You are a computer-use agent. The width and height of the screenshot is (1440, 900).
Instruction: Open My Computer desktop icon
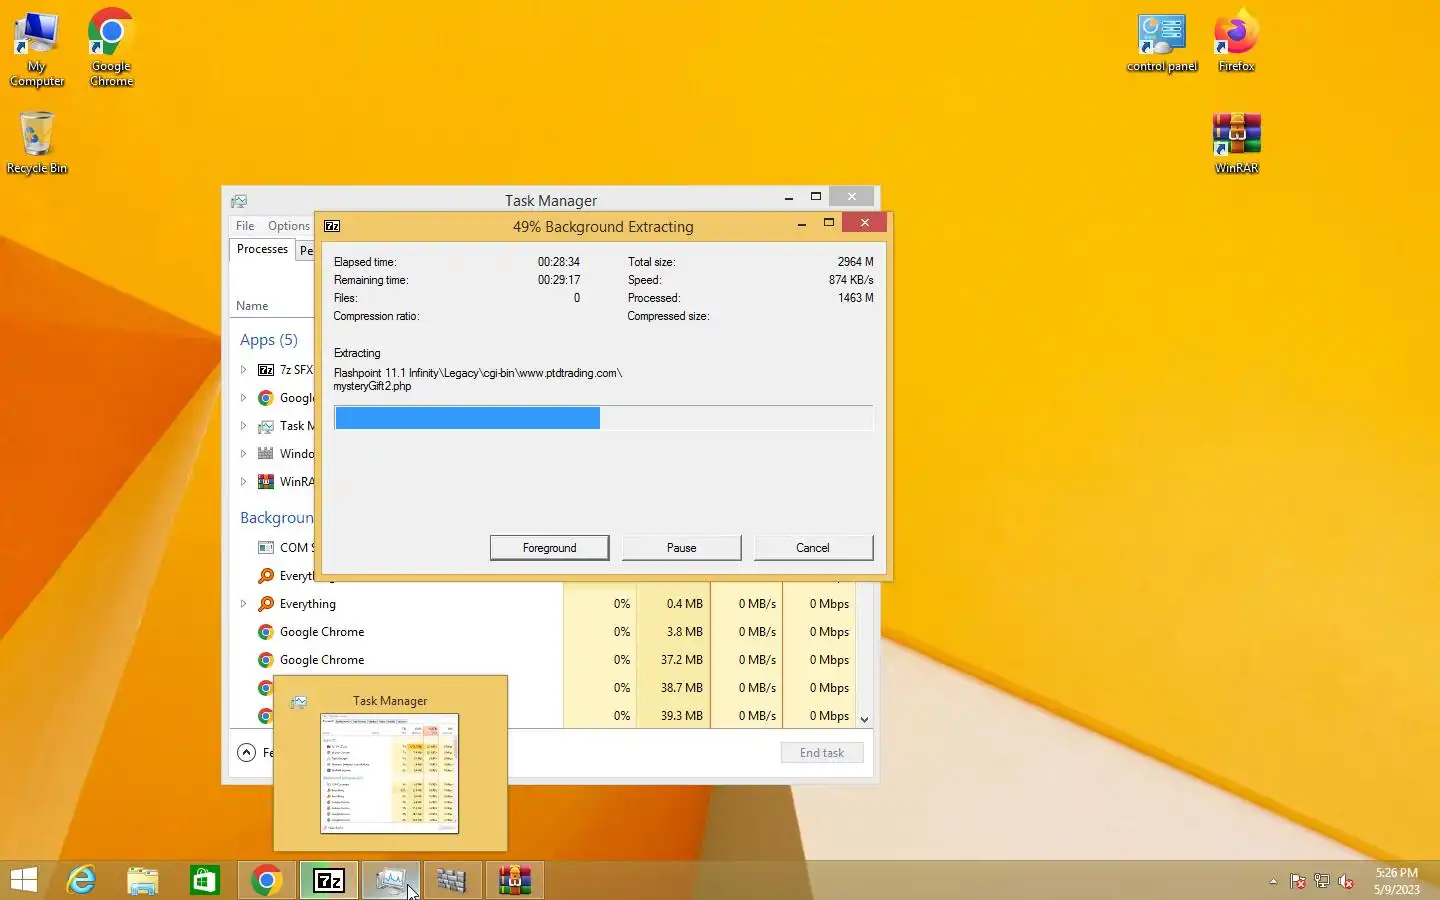pyautogui.click(x=37, y=50)
